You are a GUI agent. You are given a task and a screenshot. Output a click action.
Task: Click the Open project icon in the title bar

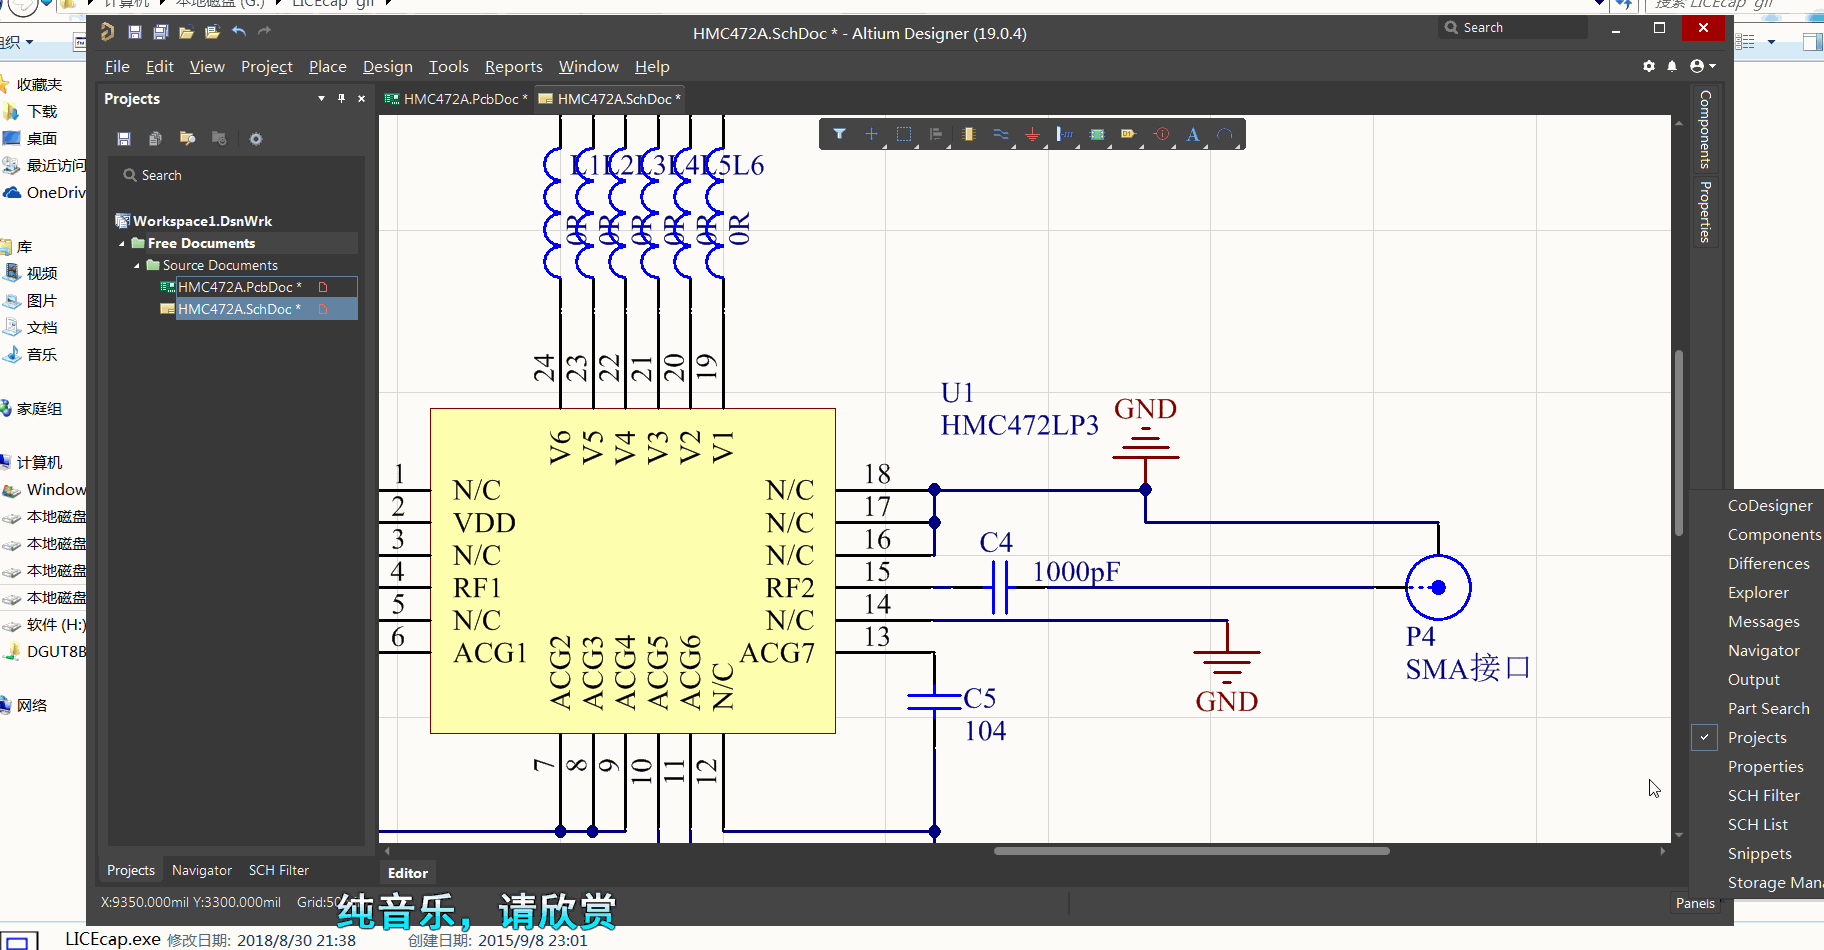point(212,32)
